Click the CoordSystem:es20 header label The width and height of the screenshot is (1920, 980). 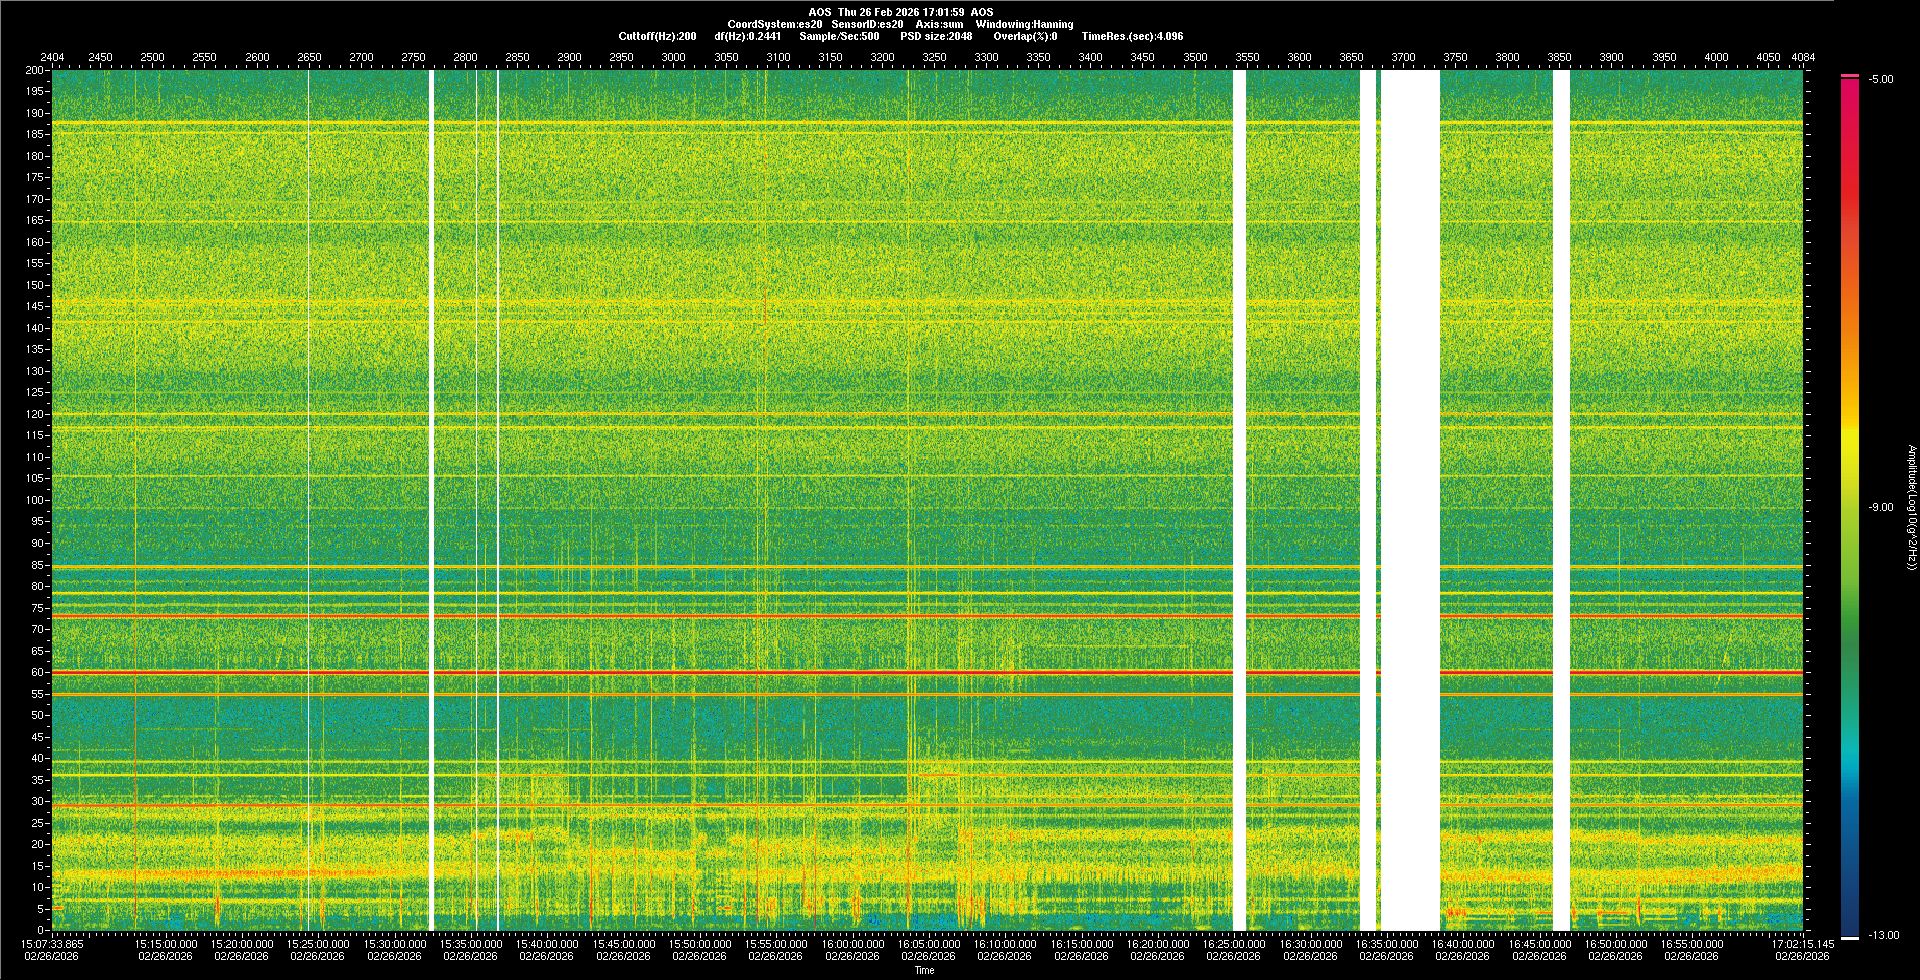click(x=775, y=24)
